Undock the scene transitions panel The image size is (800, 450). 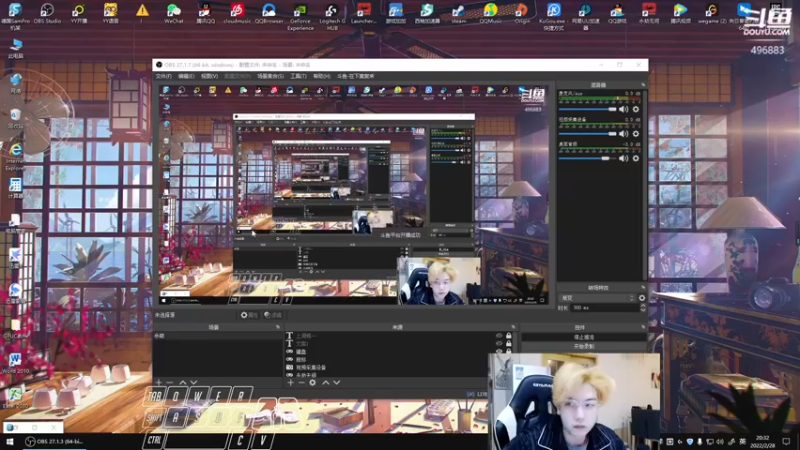[x=643, y=288]
